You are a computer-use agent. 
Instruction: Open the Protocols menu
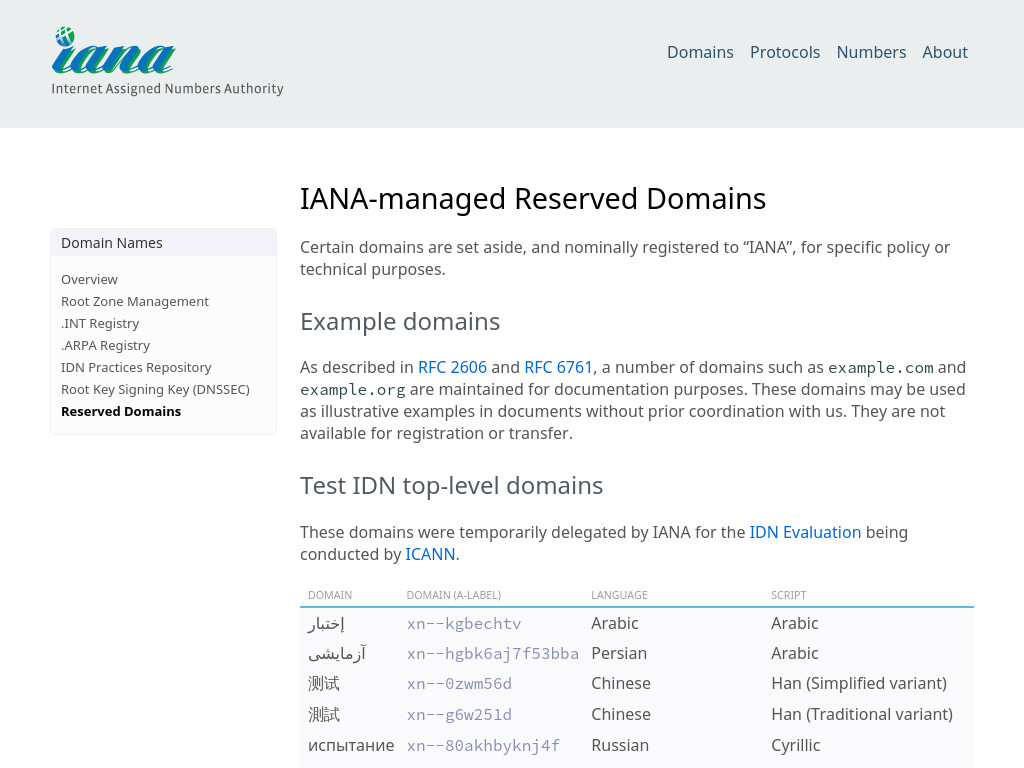785,52
